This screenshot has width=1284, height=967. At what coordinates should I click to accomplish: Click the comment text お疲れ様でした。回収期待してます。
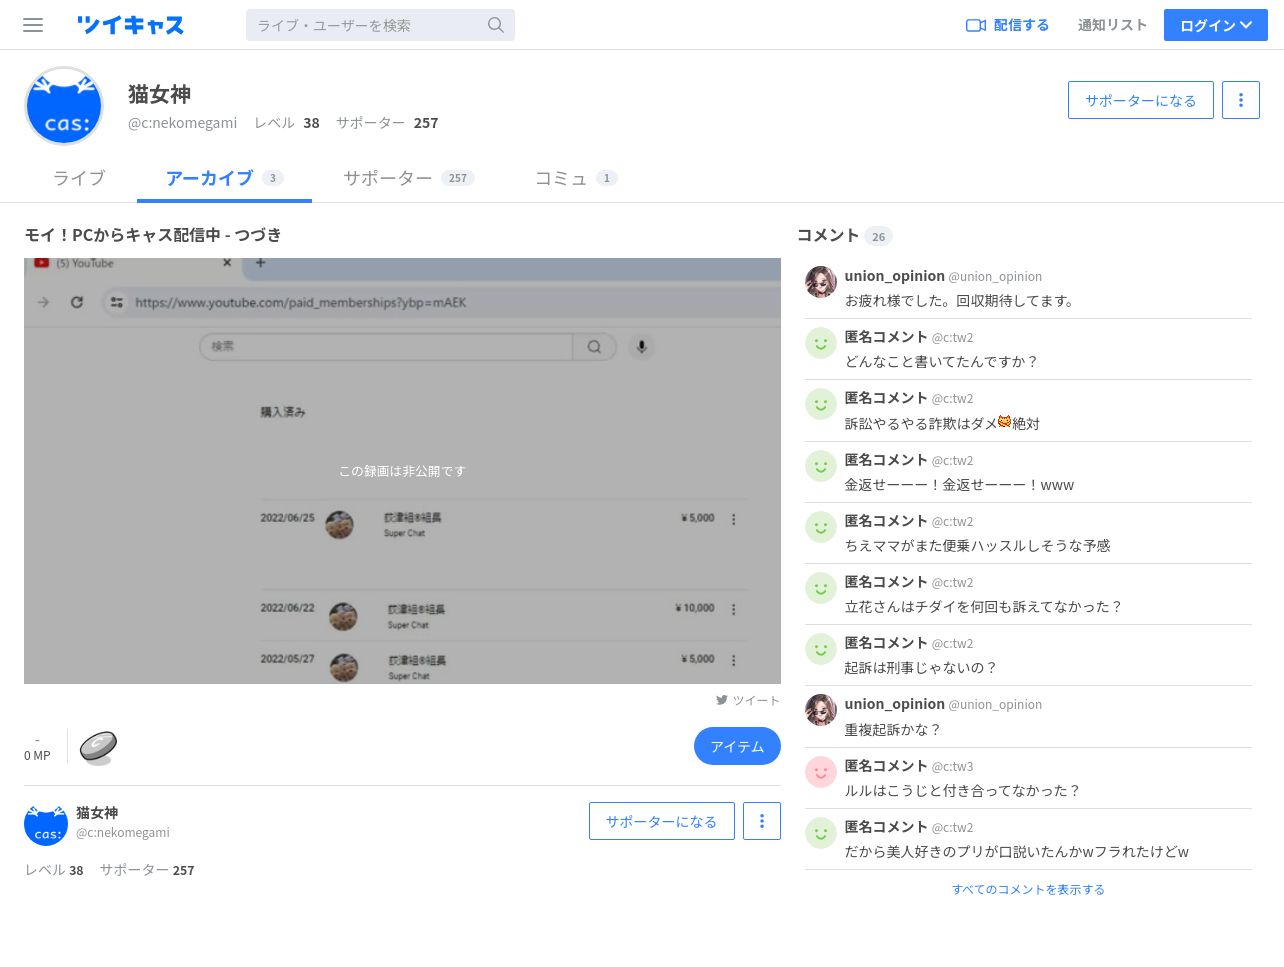961,300
